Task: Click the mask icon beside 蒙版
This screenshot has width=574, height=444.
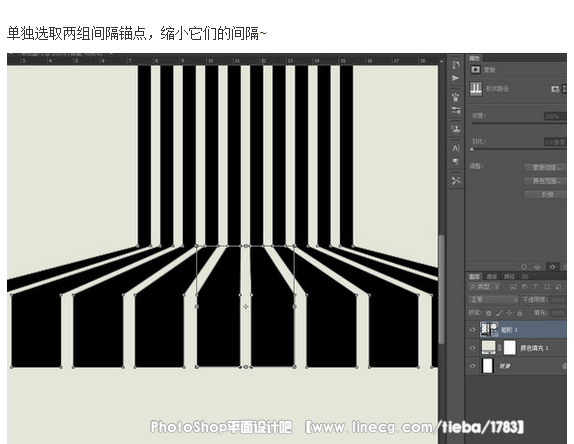Action: [476, 70]
